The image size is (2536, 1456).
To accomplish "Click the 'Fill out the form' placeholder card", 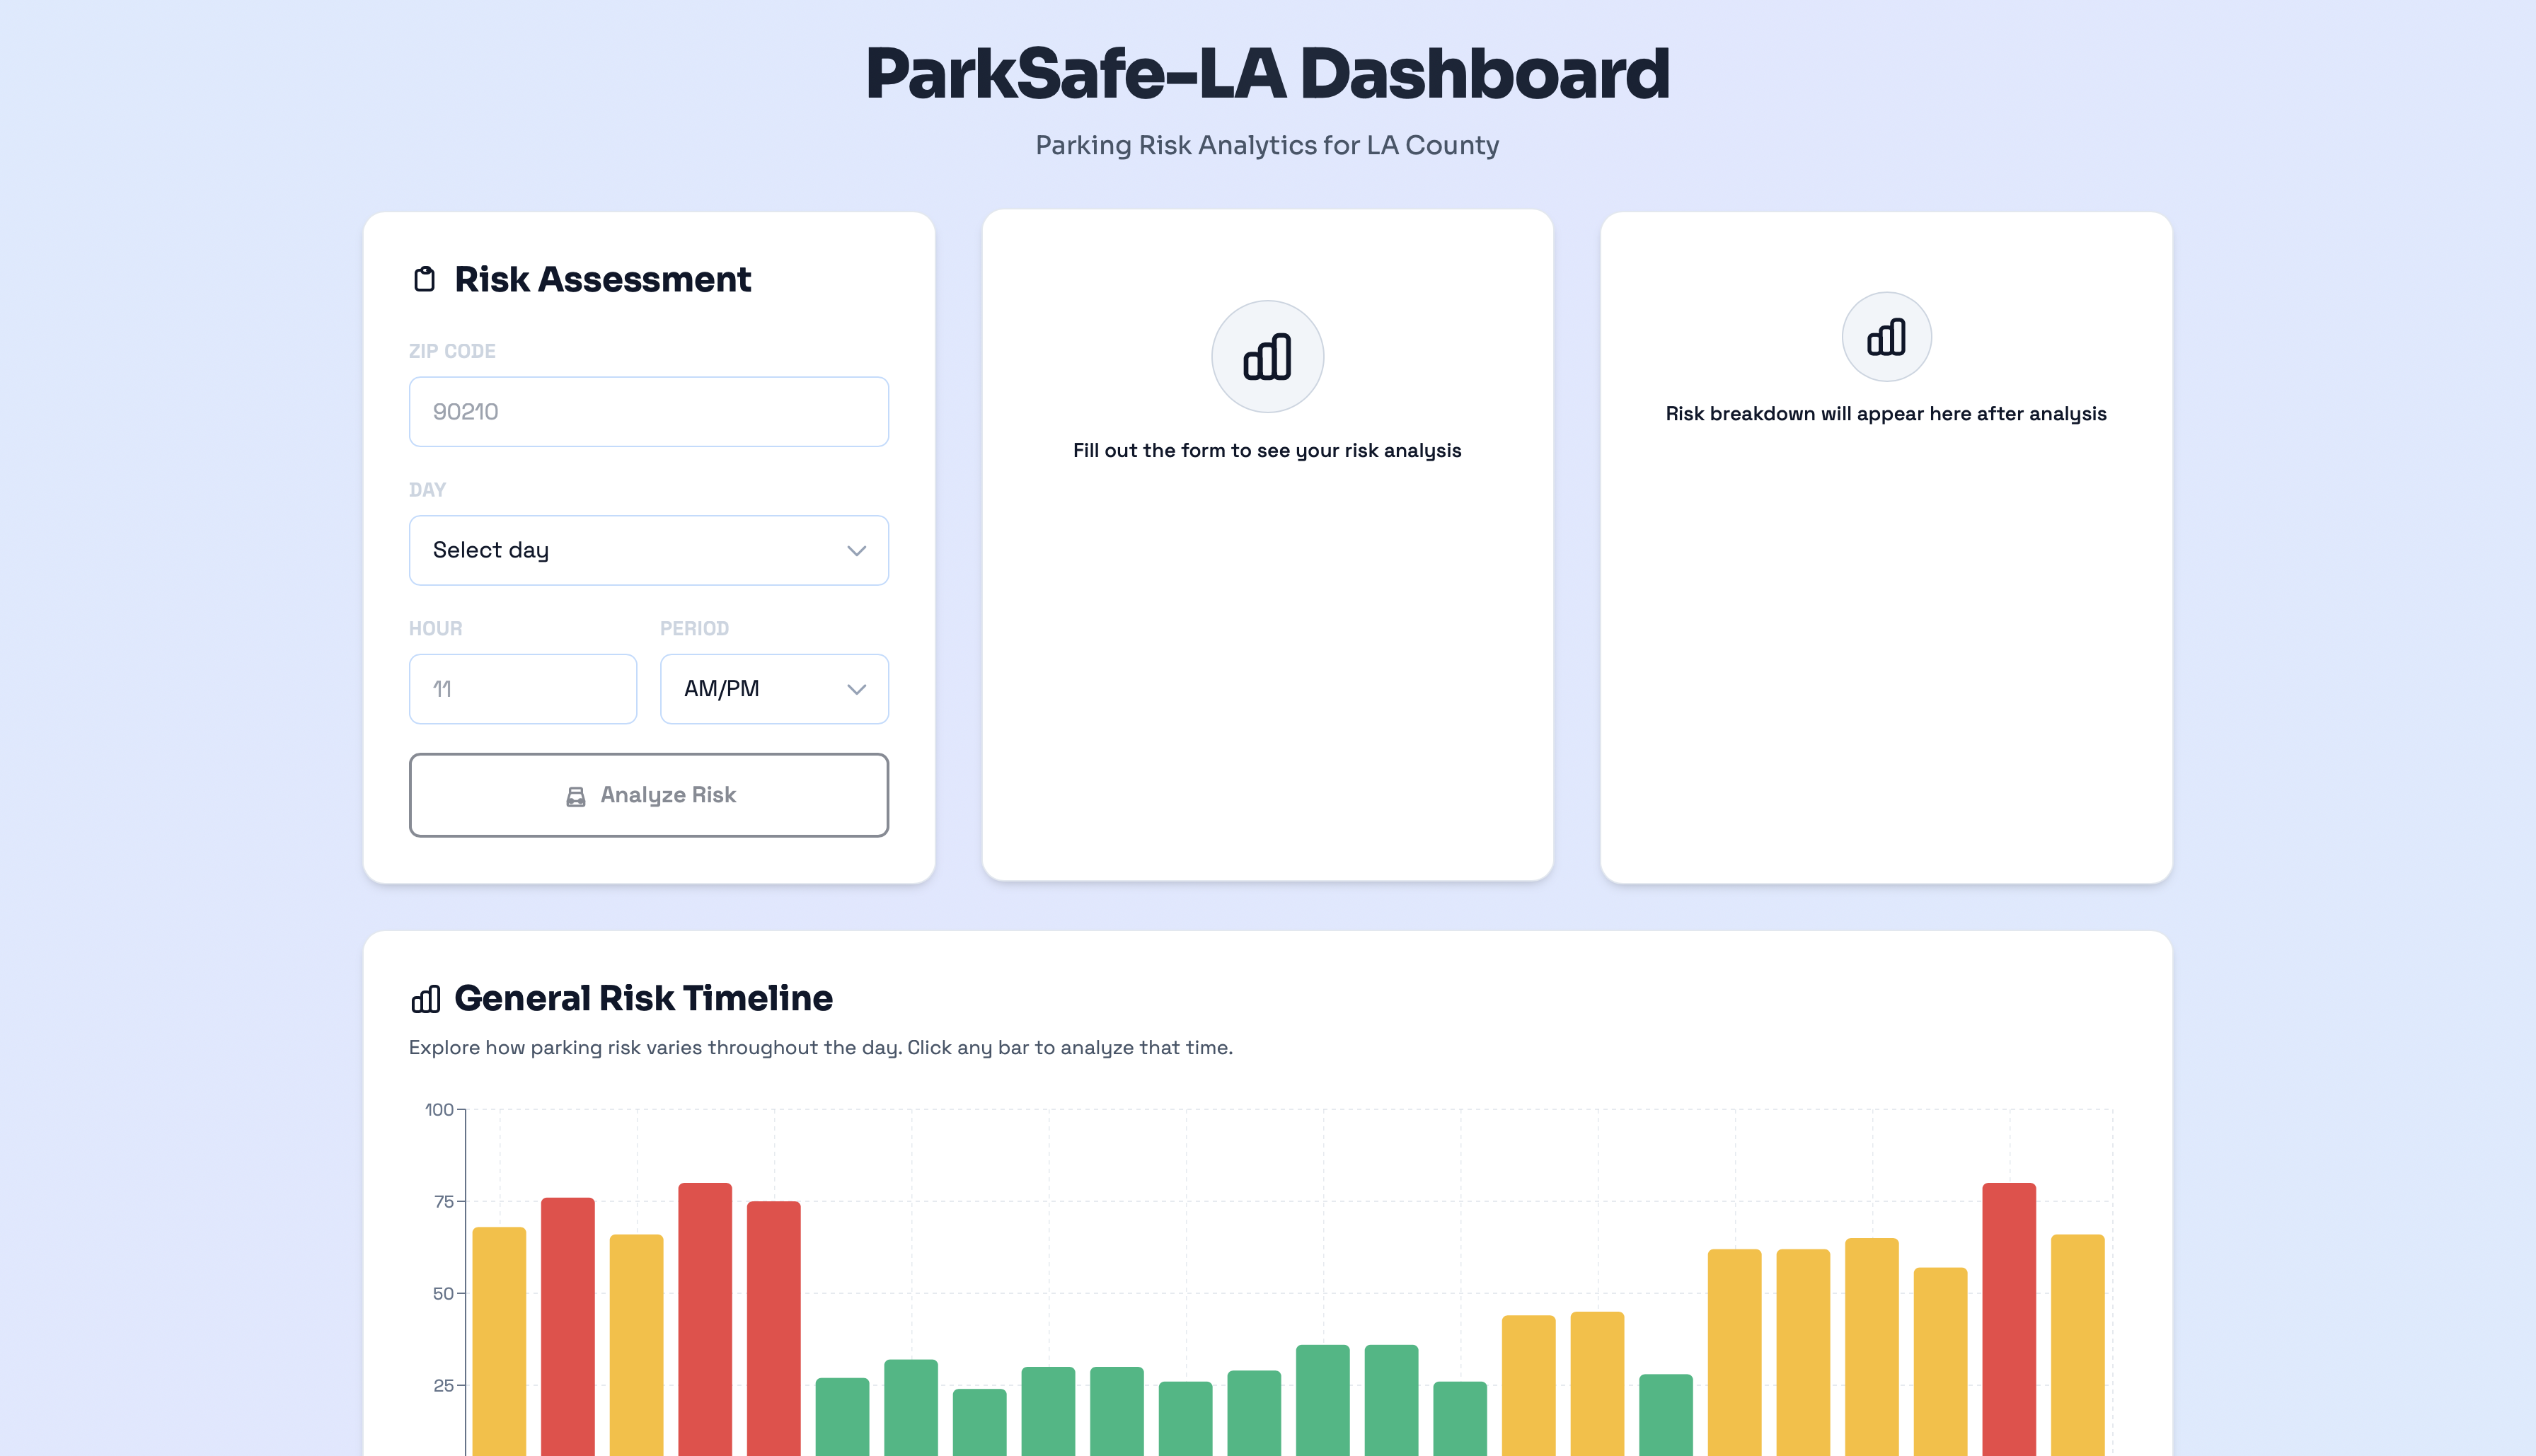I will pos(1267,545).
